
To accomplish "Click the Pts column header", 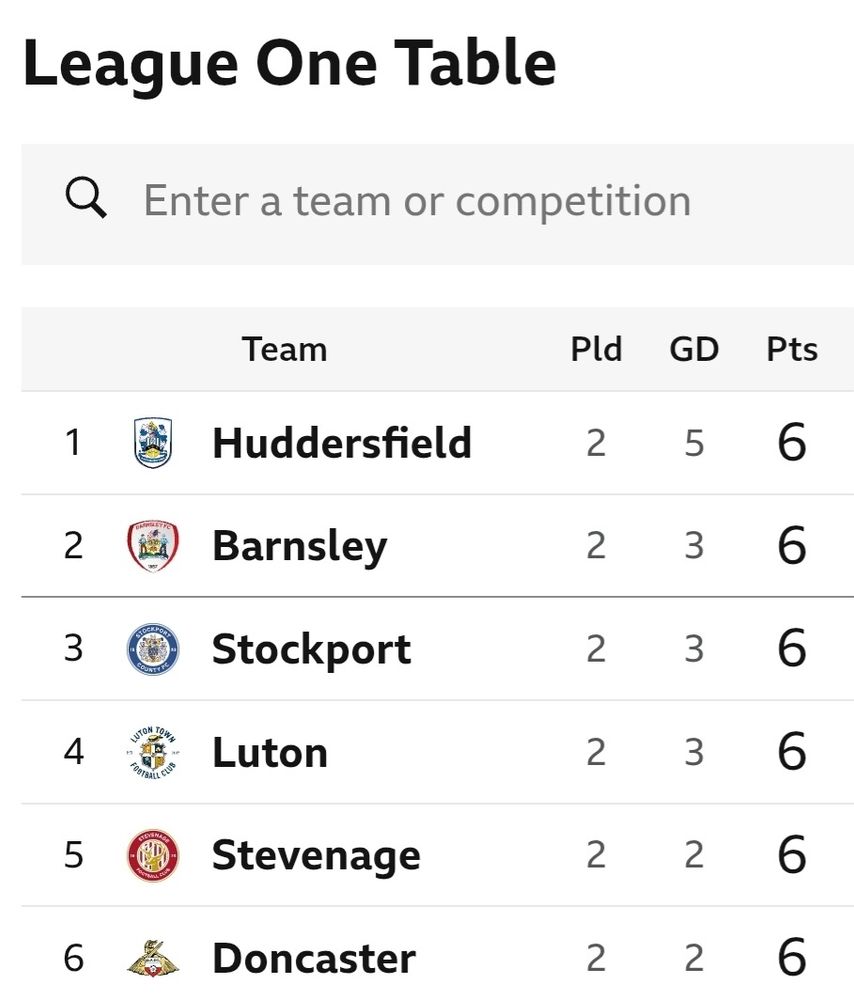I will click(x=792, y=349).
